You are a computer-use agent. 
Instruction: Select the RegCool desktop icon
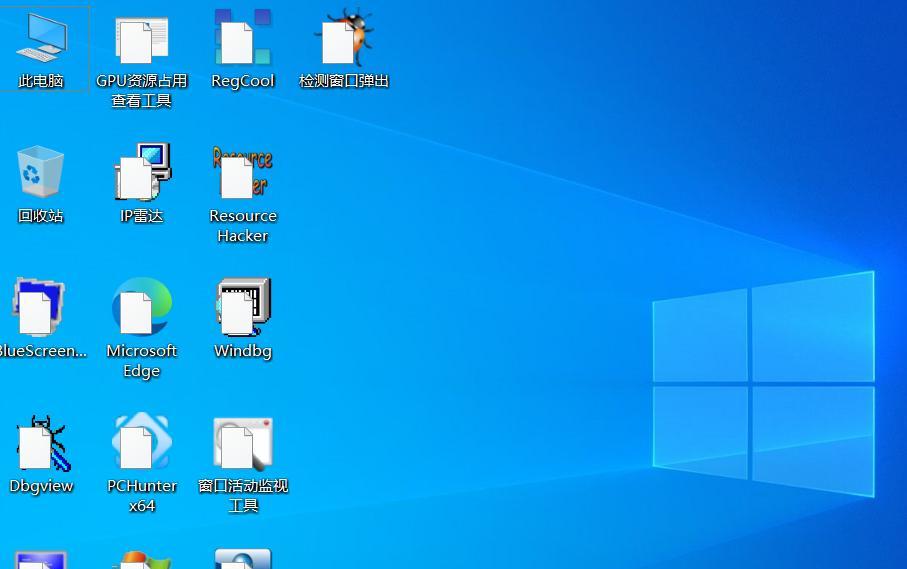243,36
